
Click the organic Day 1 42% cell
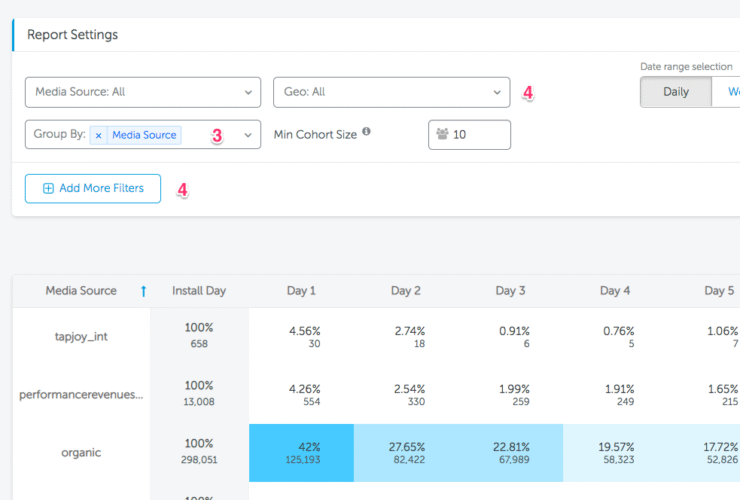301,452
